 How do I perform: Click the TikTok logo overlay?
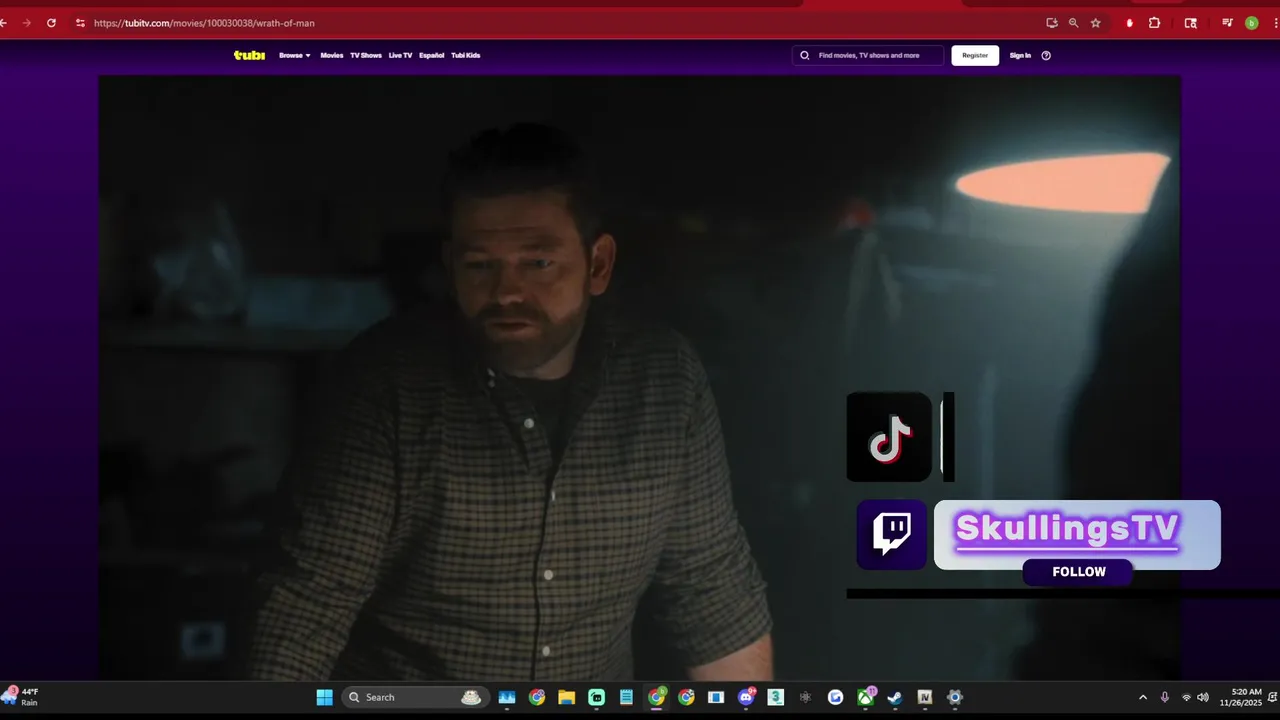point(889,437)
